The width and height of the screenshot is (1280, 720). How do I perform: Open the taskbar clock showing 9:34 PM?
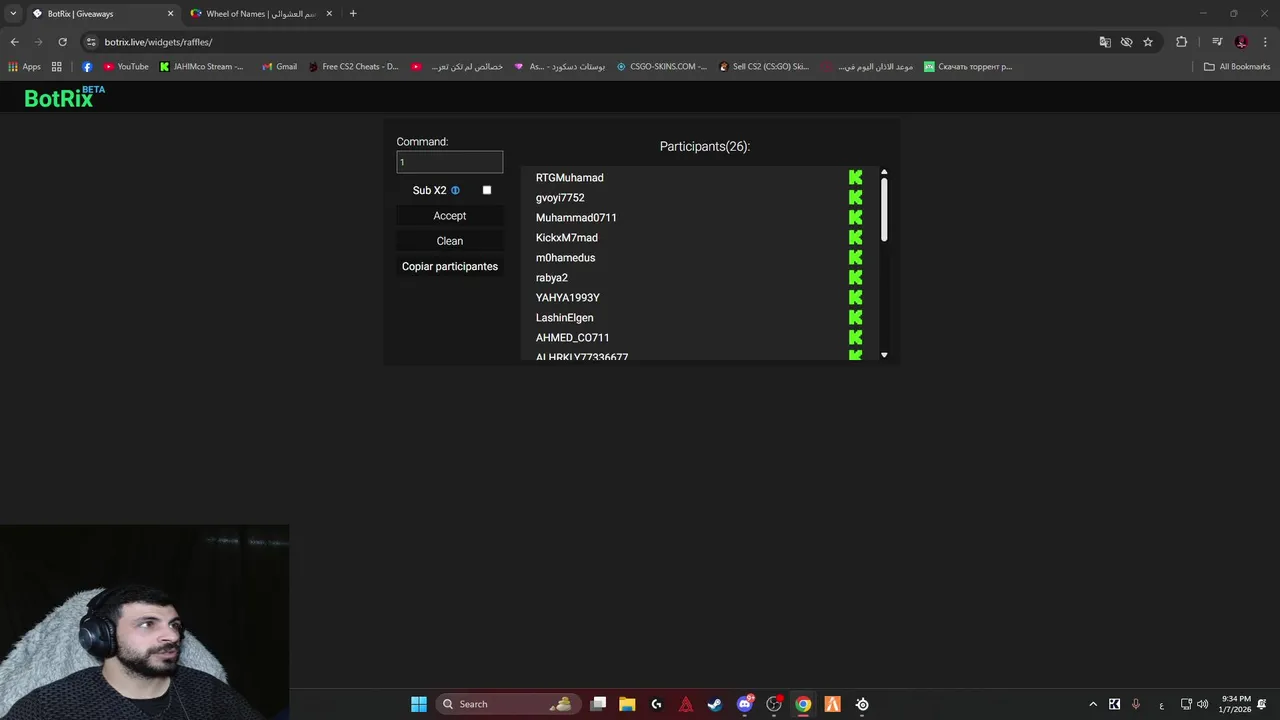1234,704
